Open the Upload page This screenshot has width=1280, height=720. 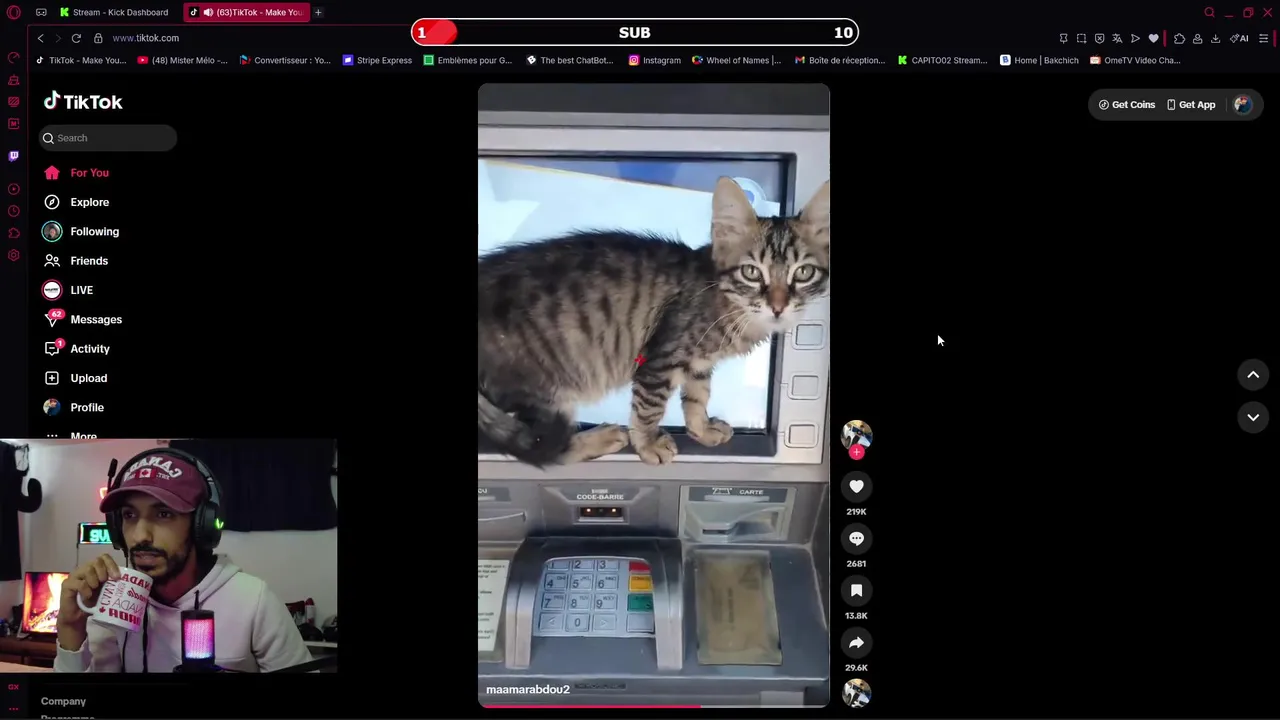[75, 378]
